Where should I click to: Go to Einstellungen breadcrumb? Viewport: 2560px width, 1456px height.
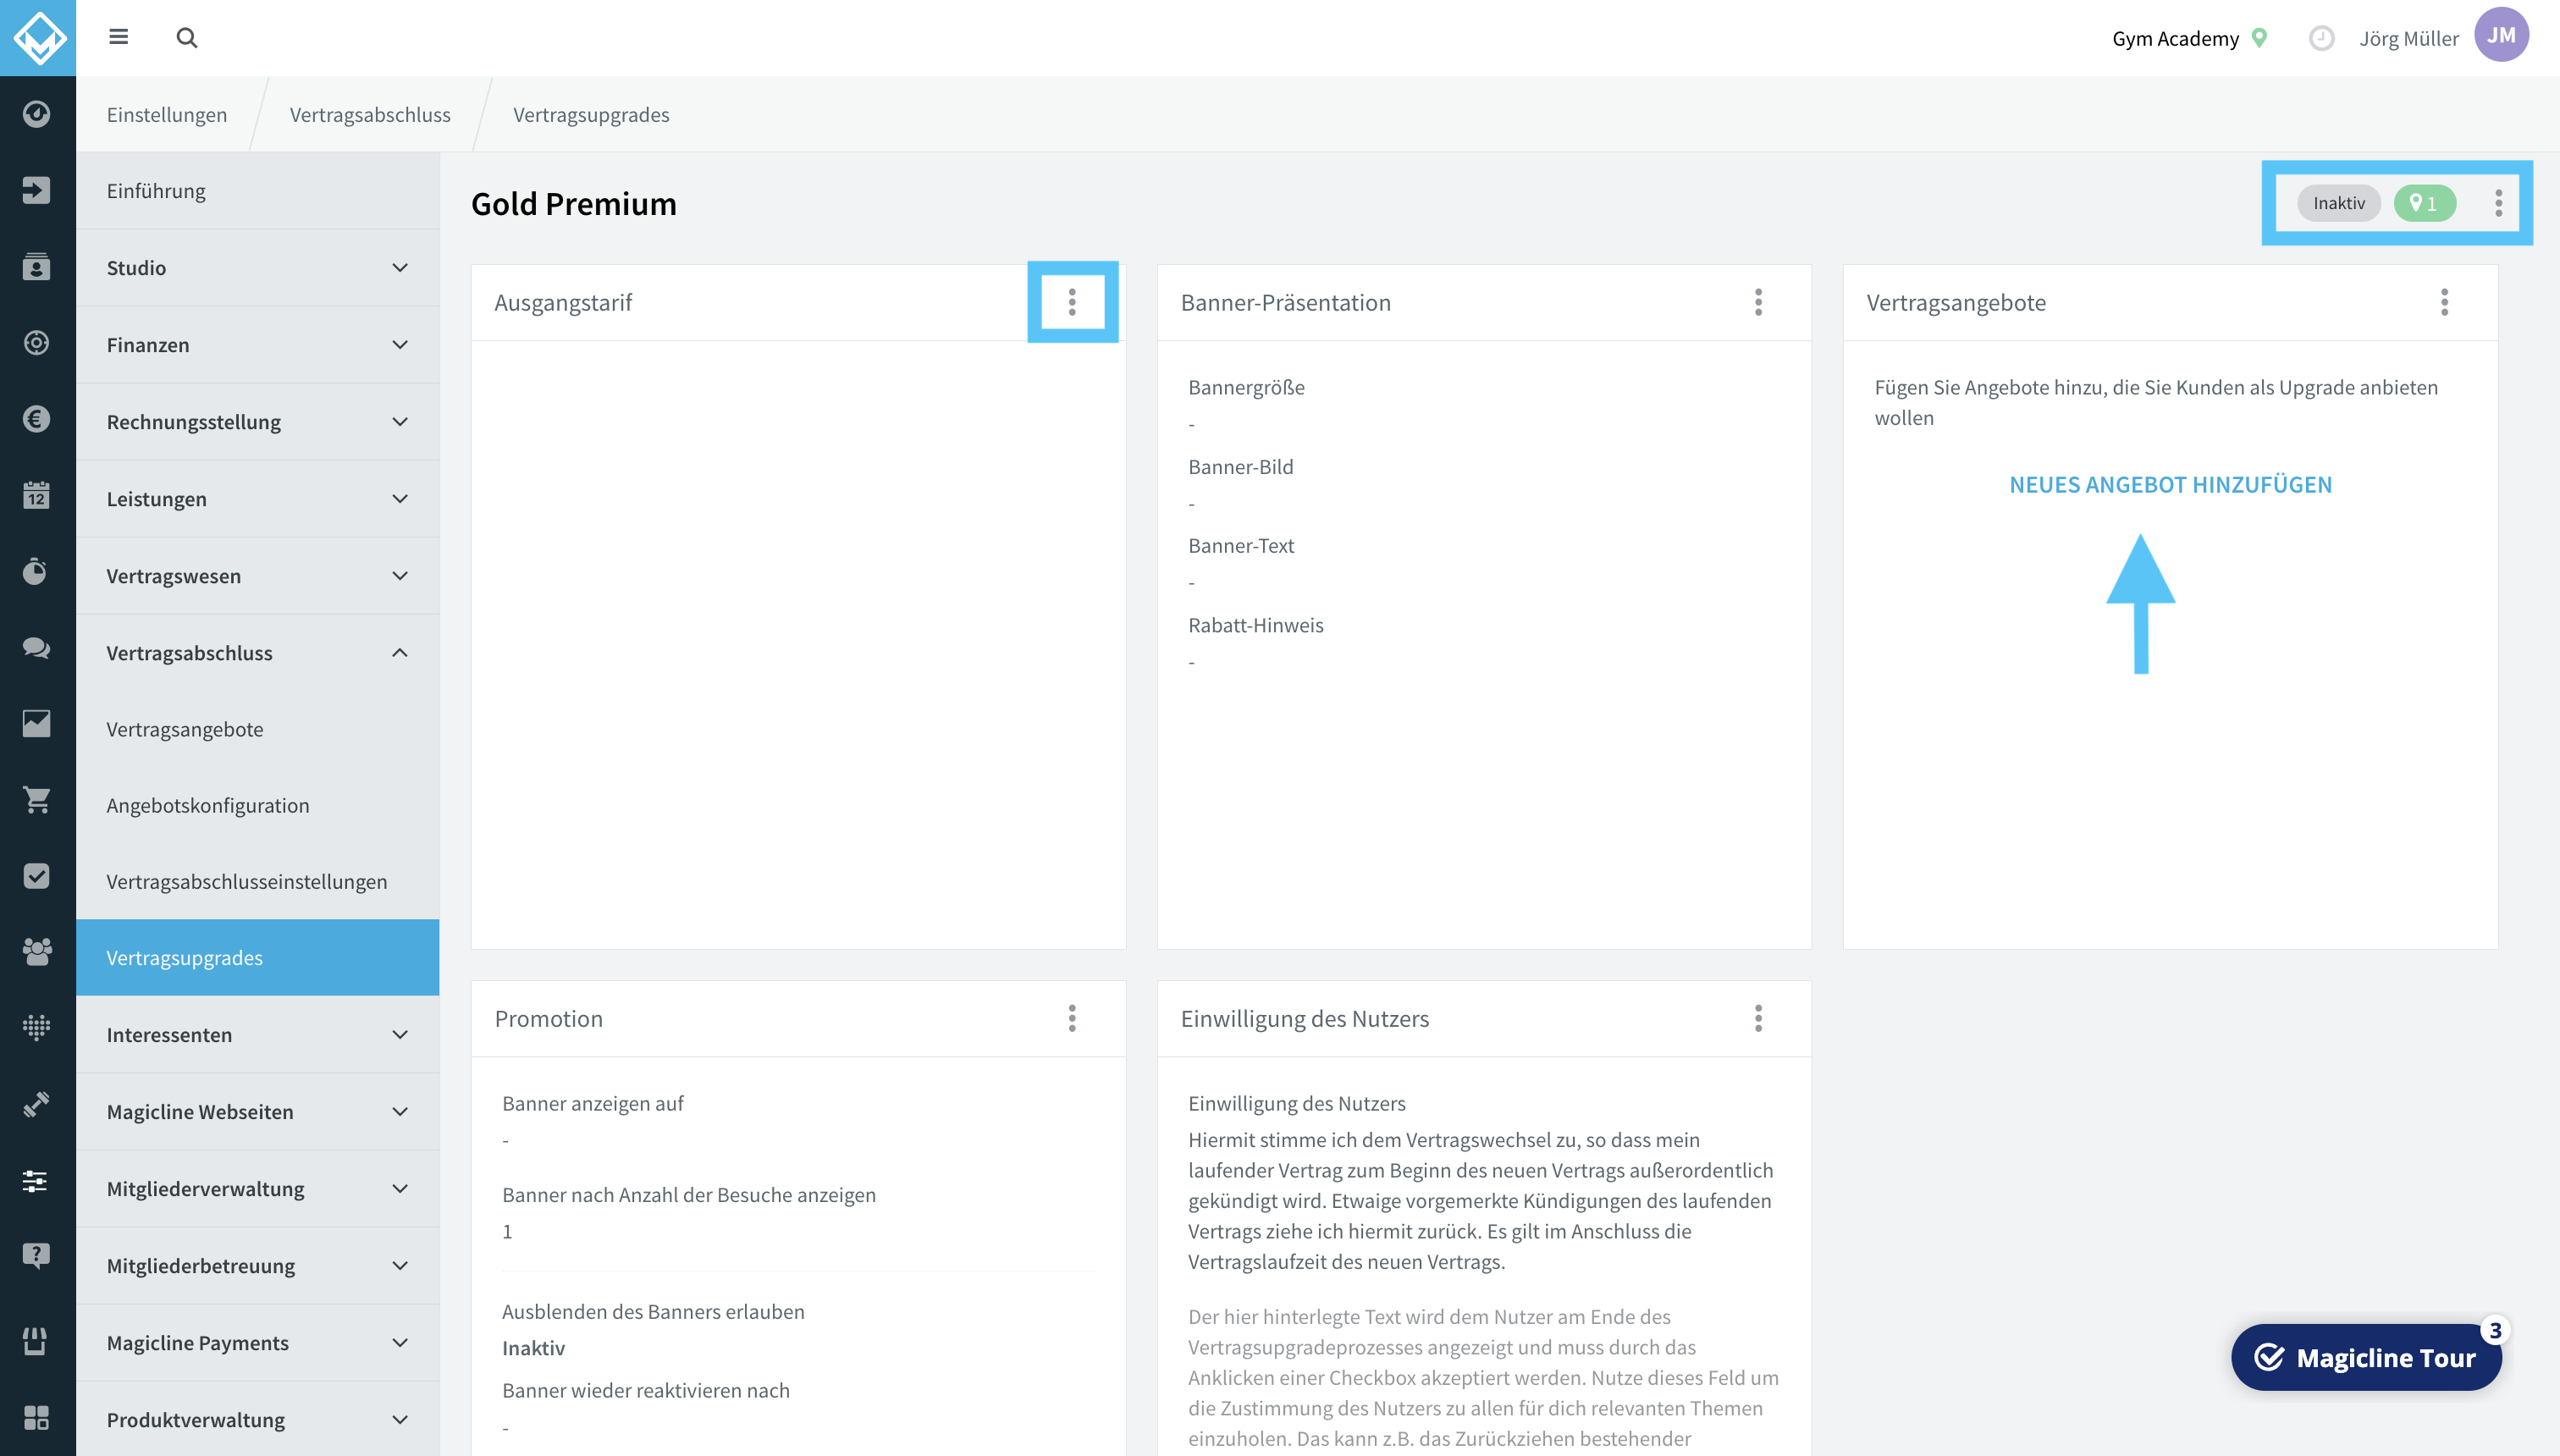(167, 114)
